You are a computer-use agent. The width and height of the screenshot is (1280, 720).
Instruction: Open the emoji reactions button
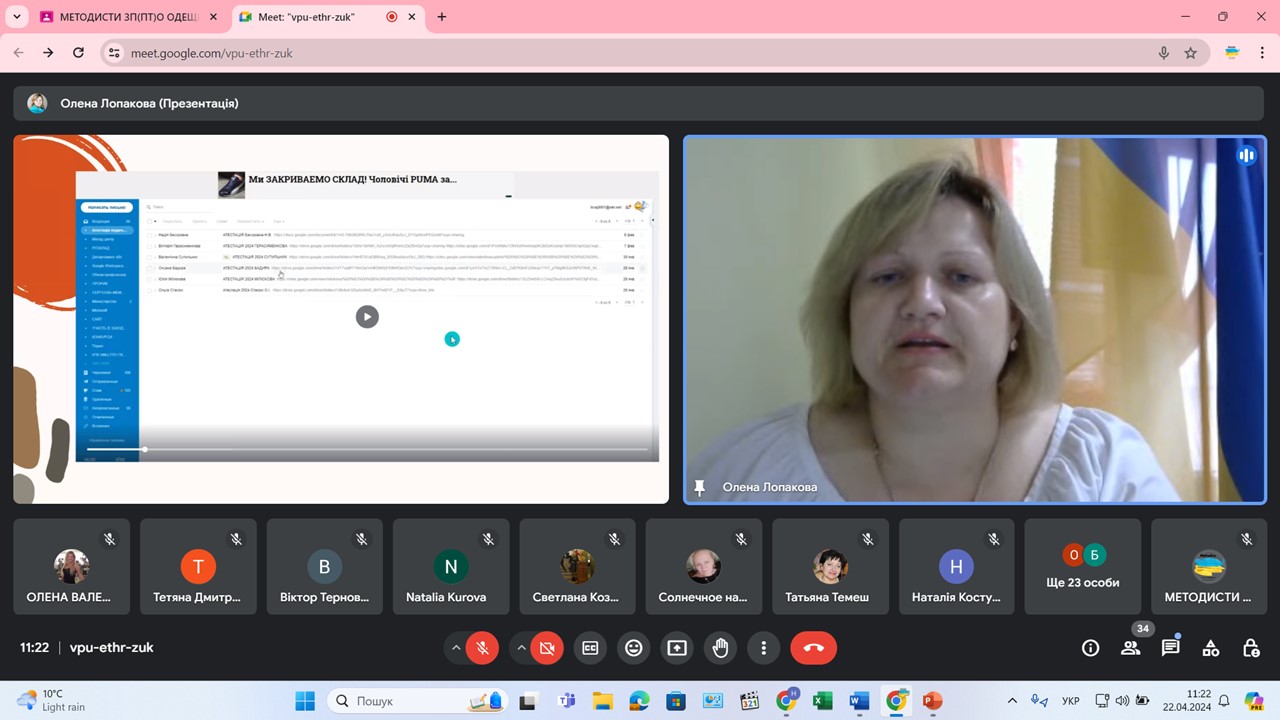[633, 648]
